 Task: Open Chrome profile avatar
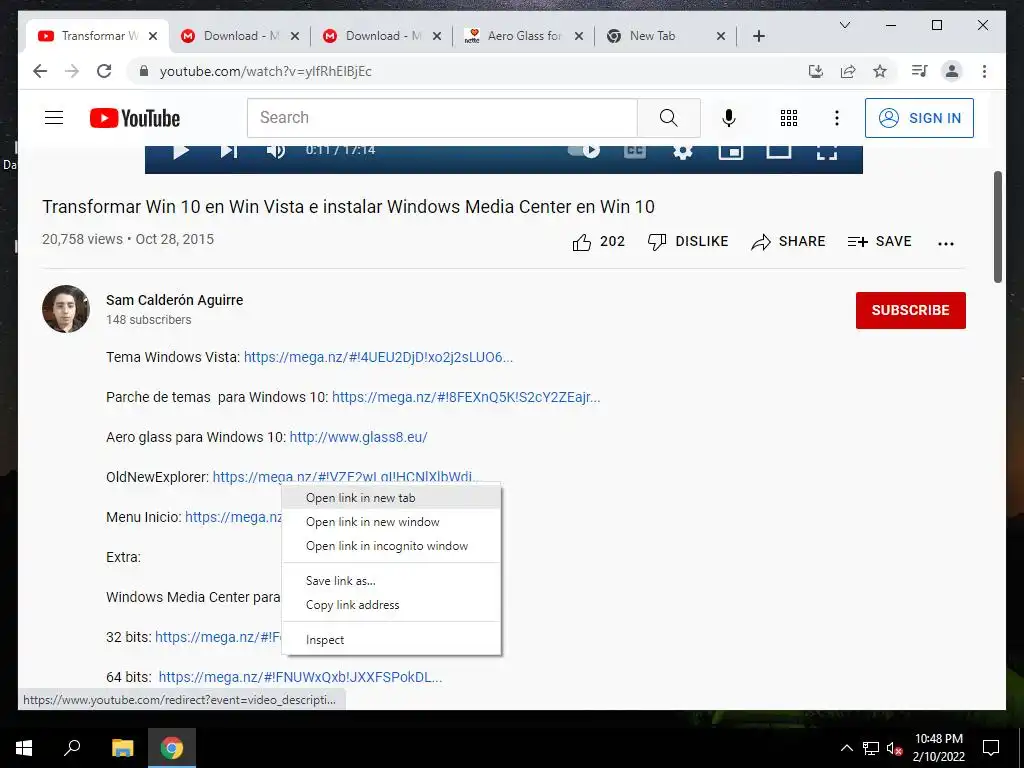[952, 71]
